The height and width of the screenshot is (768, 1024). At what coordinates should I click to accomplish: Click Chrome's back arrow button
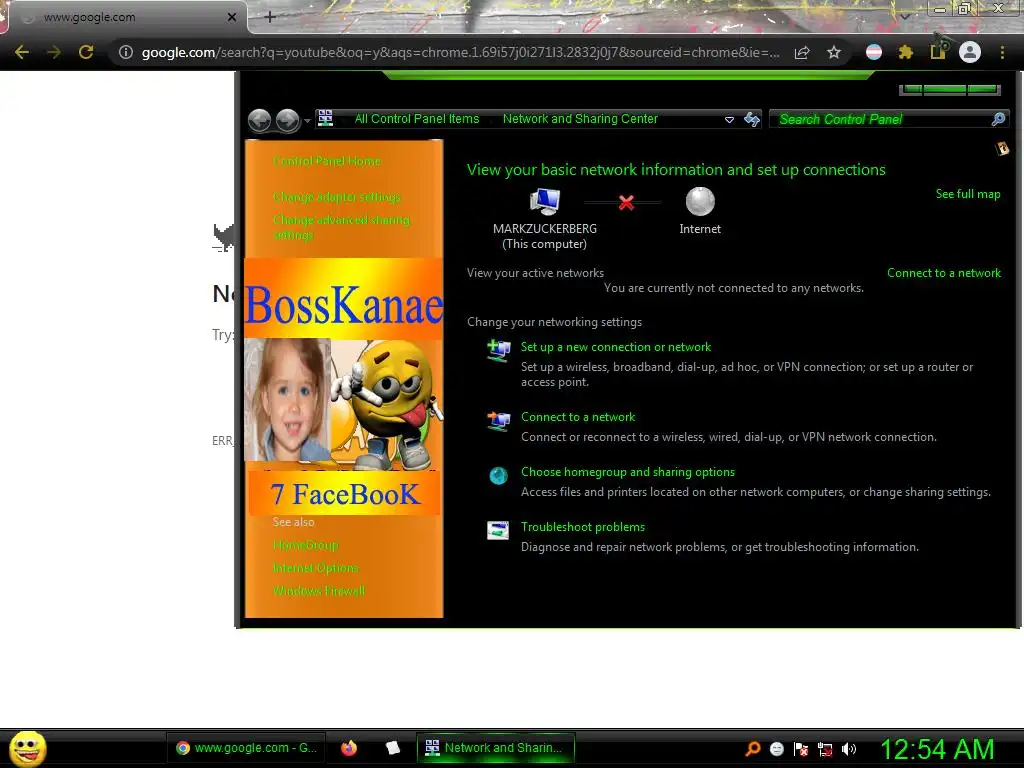pos(22,52)
